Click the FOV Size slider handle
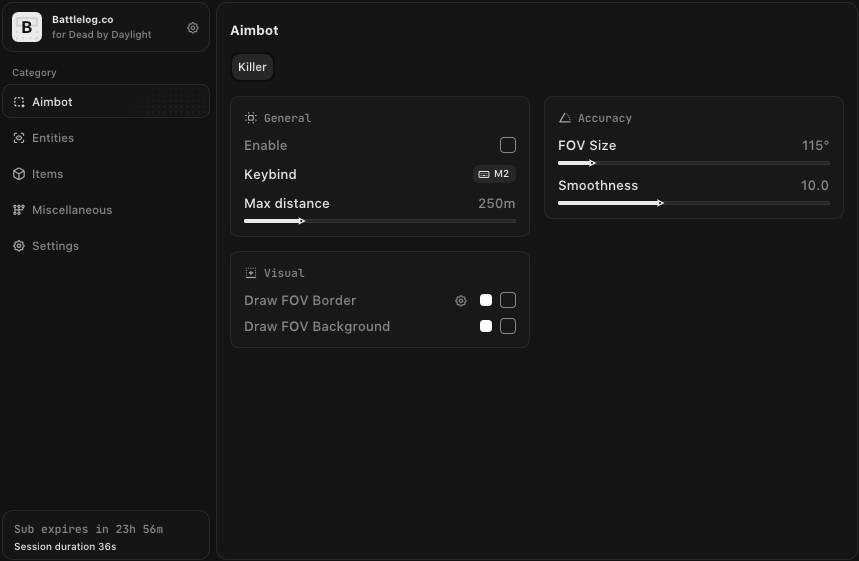Screen dimensions: 859x561 pyautogui.click(x=592, y=163)
